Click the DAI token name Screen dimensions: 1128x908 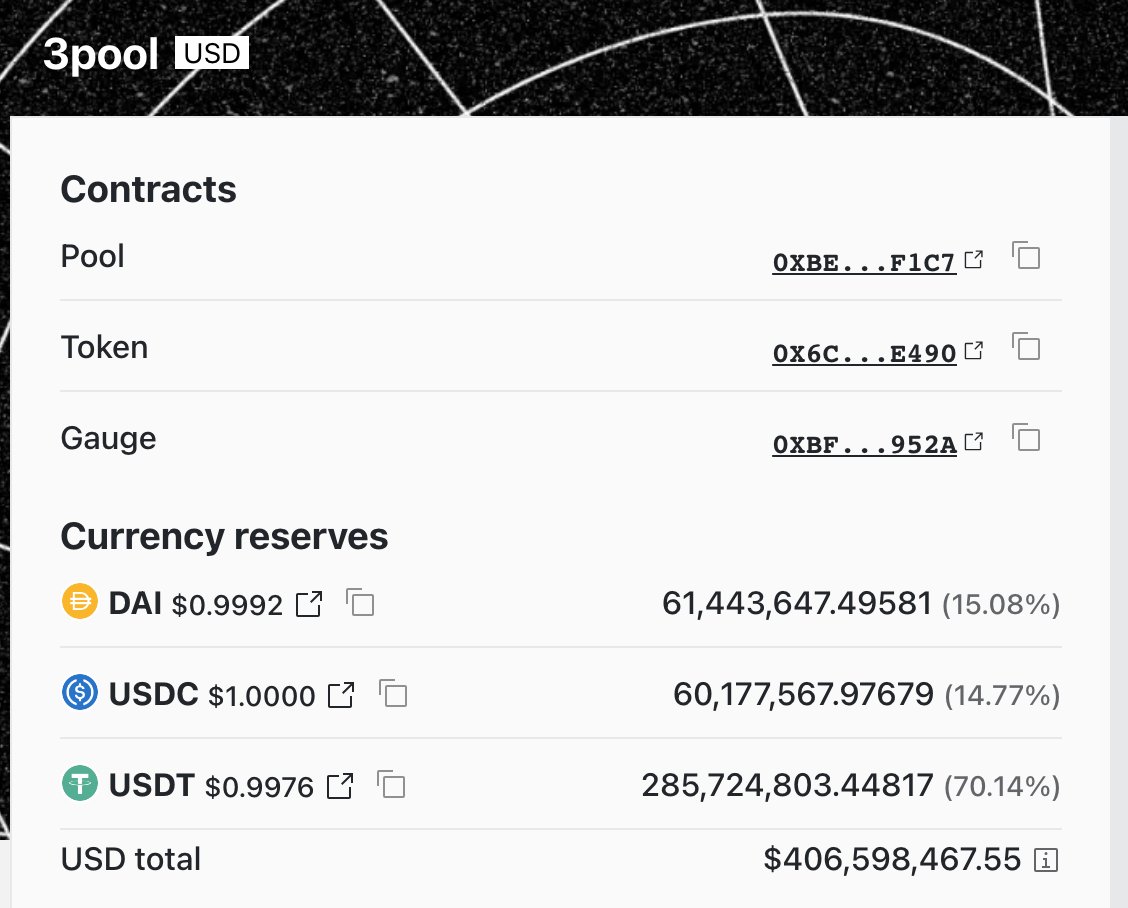point(135,603)
